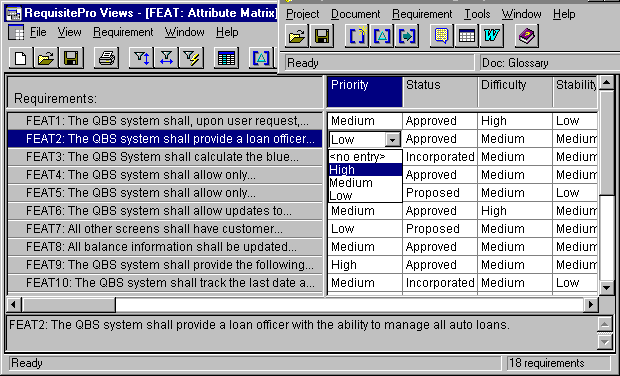Open File menu in Views window

tap(38, 32)
